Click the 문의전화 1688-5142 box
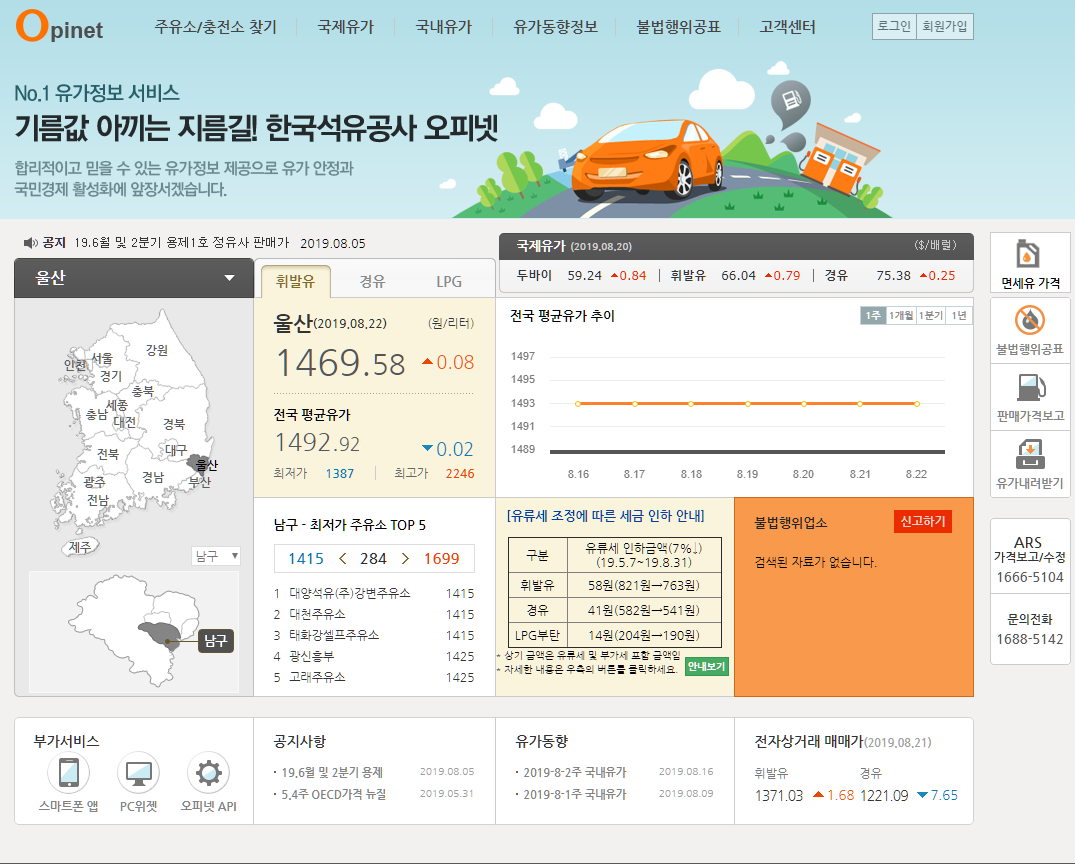 click(x=1030, y=629)
